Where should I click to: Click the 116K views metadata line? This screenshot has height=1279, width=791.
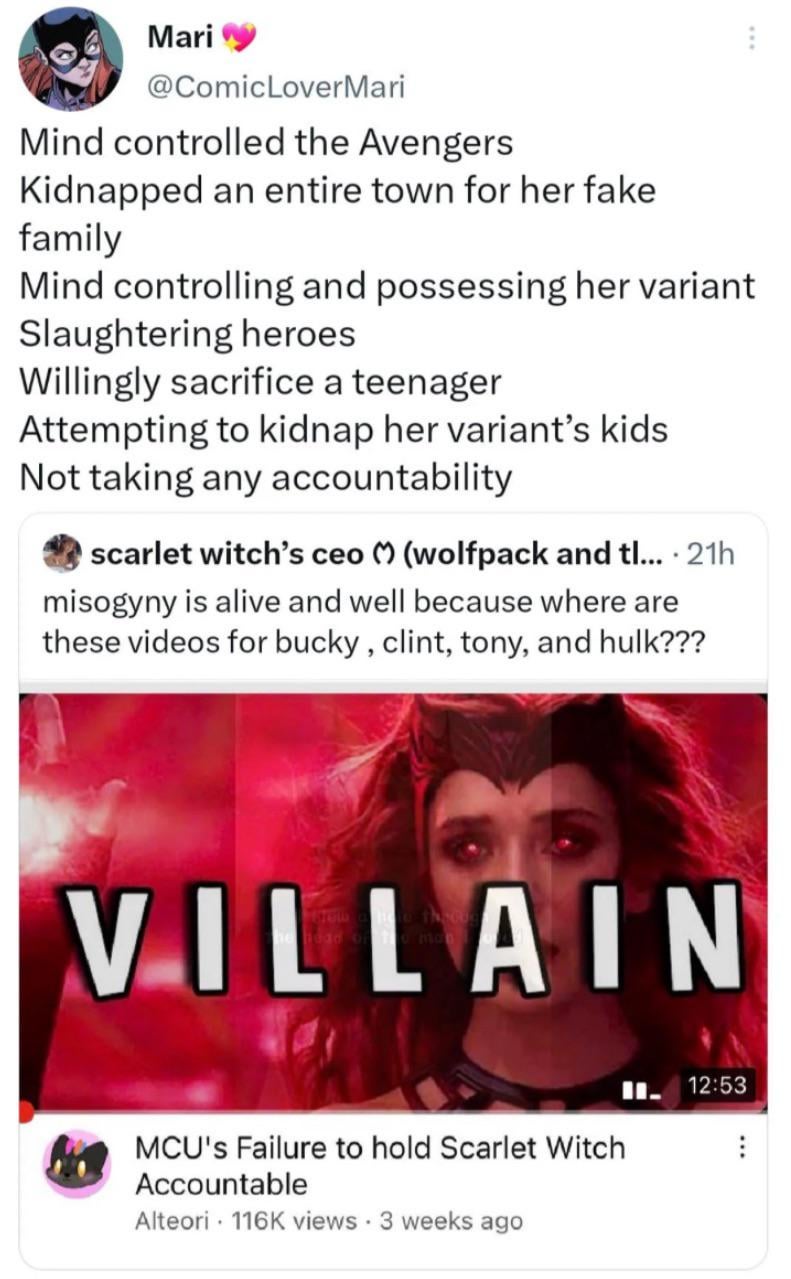328,1221
